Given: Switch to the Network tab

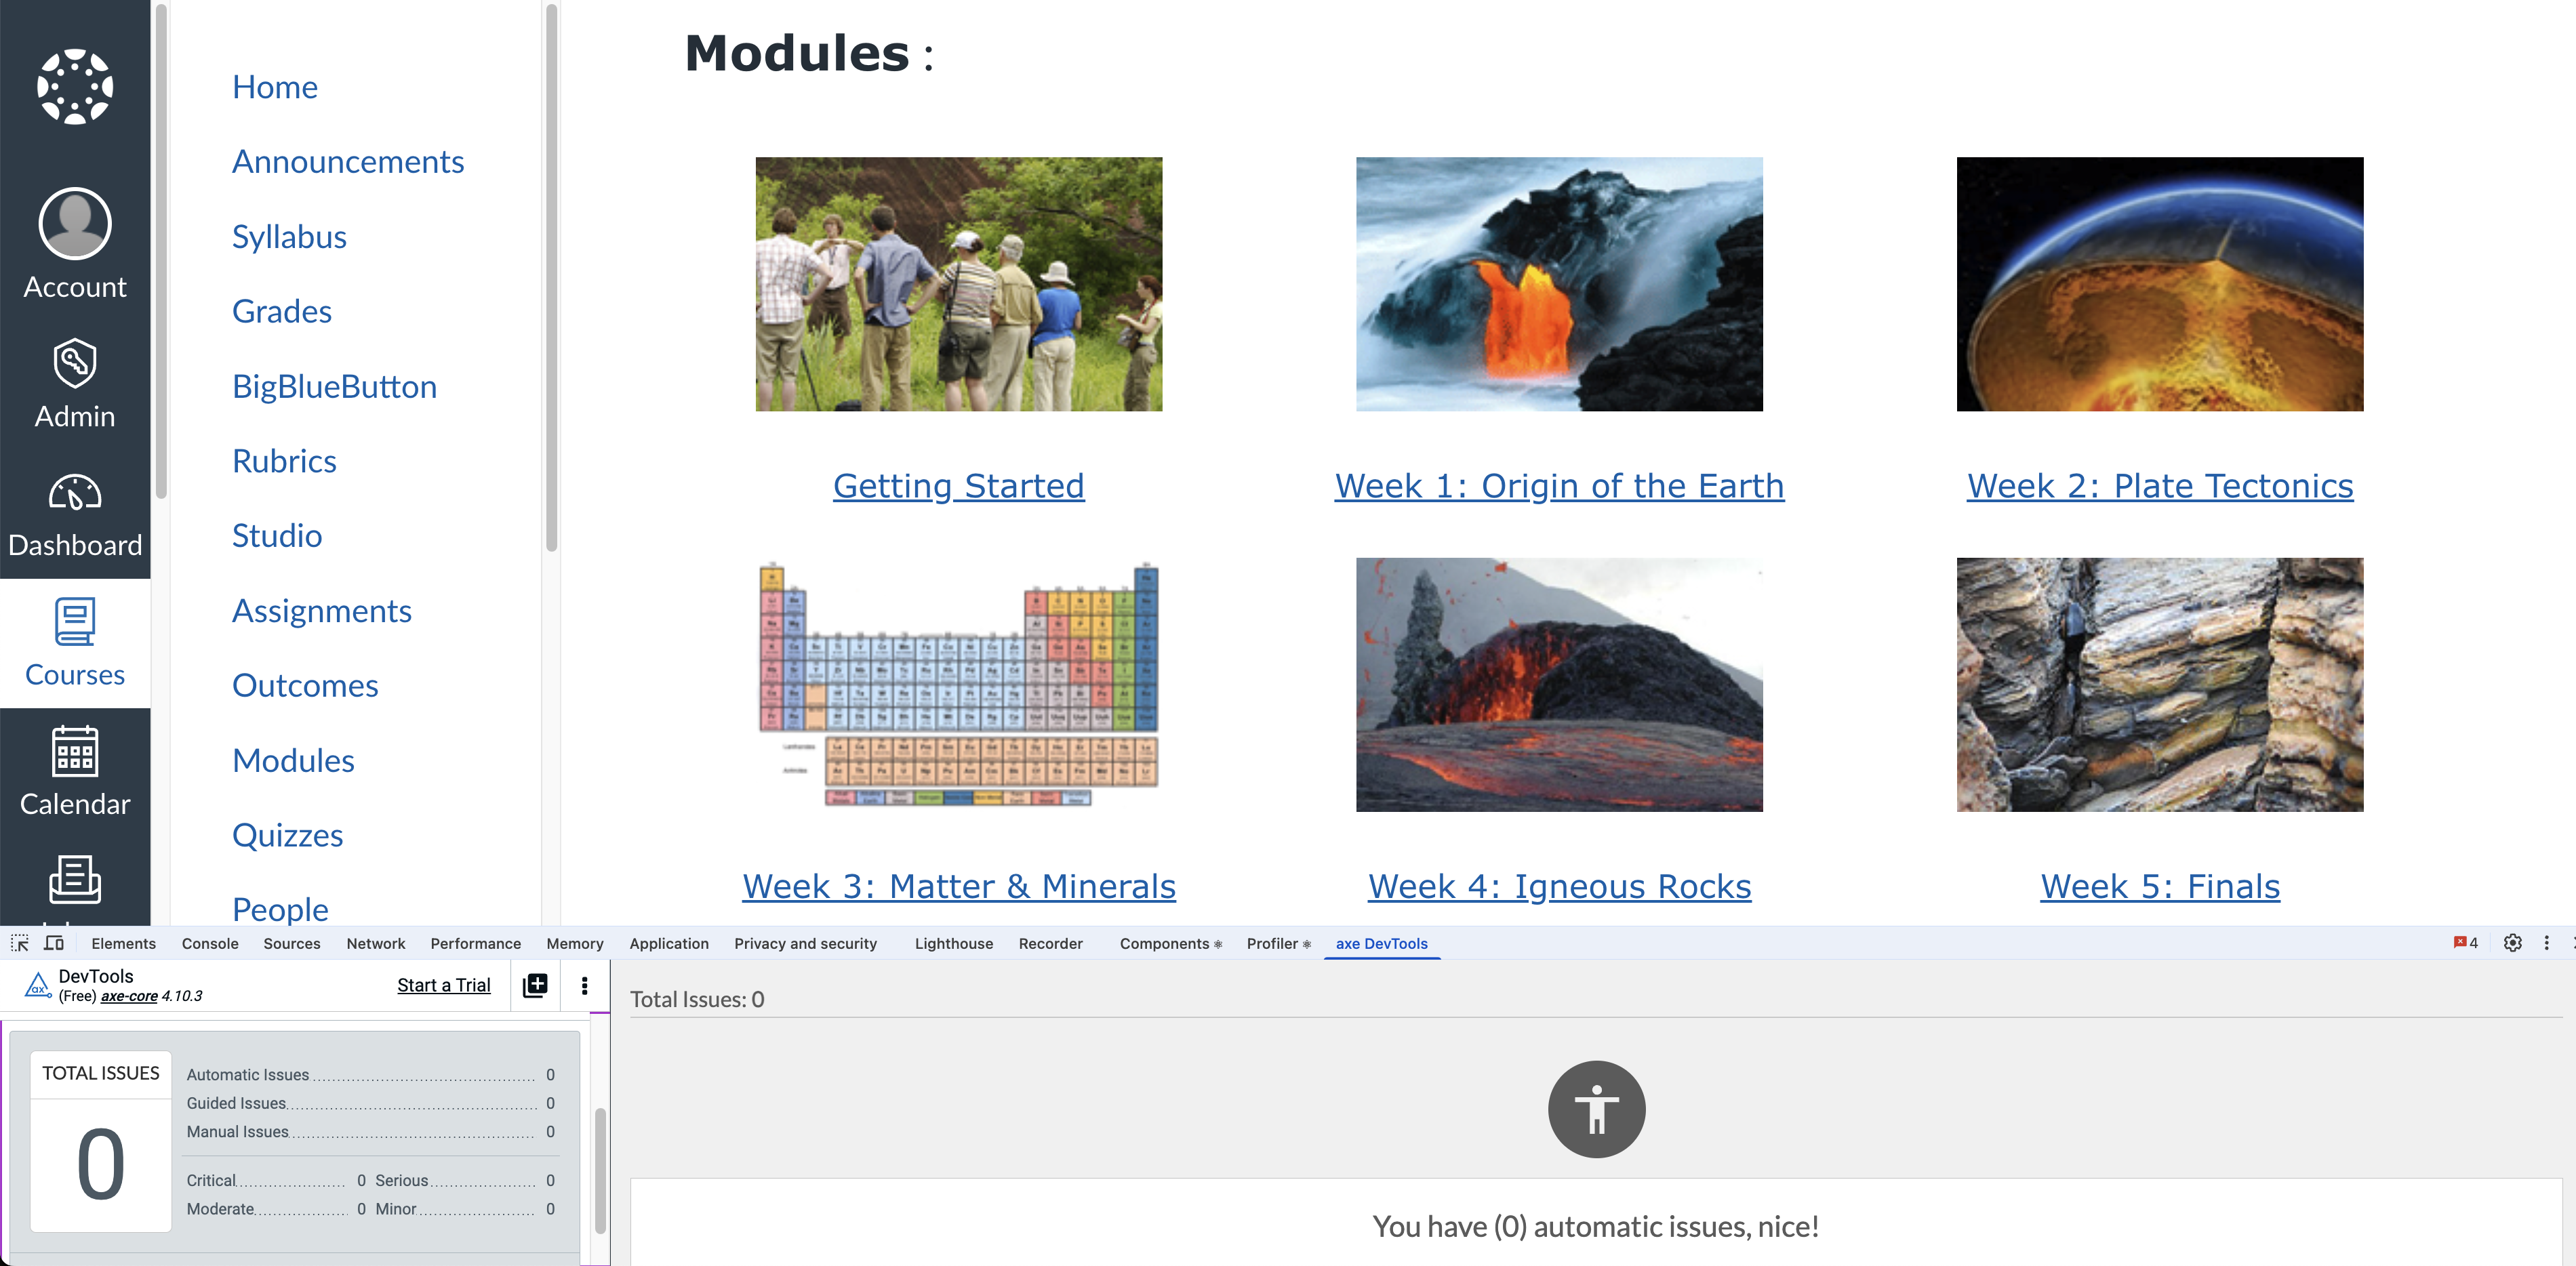Looking at the screenshot, I should click(376, 943).
